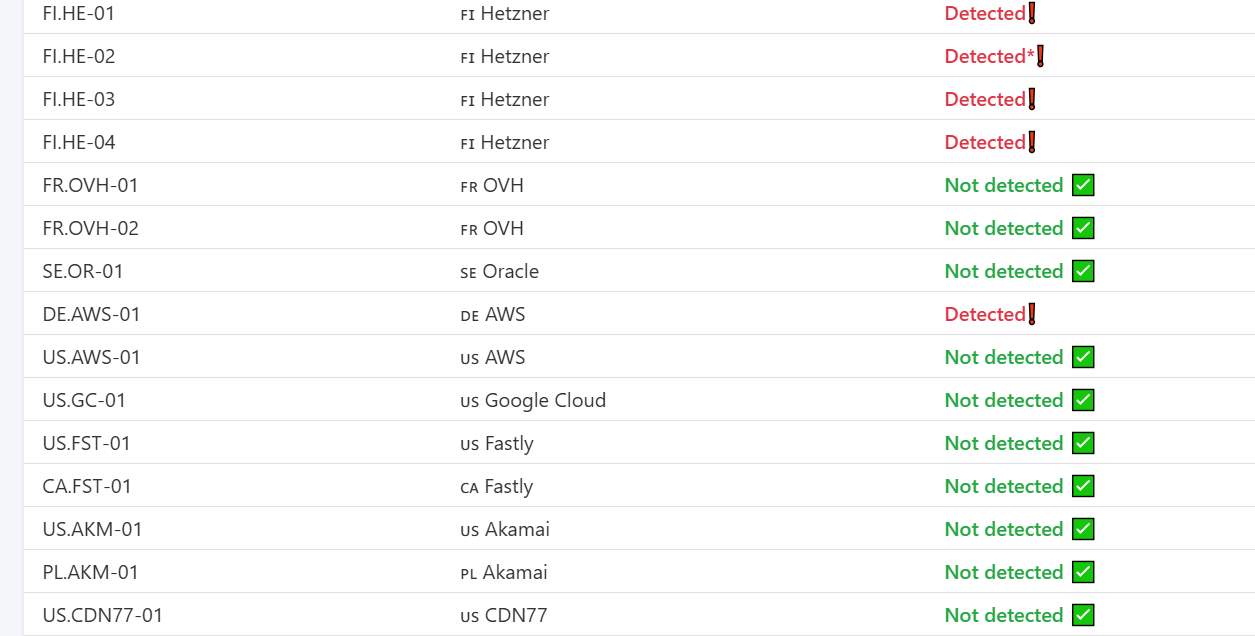
Task: Select the US.AKM-01 server name
Action: pos(92,529)
